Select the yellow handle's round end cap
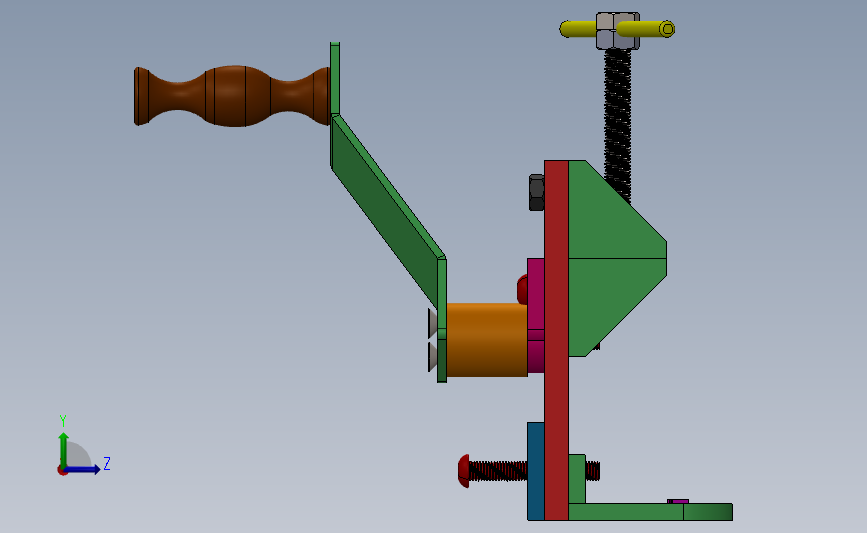 point(667,29)
